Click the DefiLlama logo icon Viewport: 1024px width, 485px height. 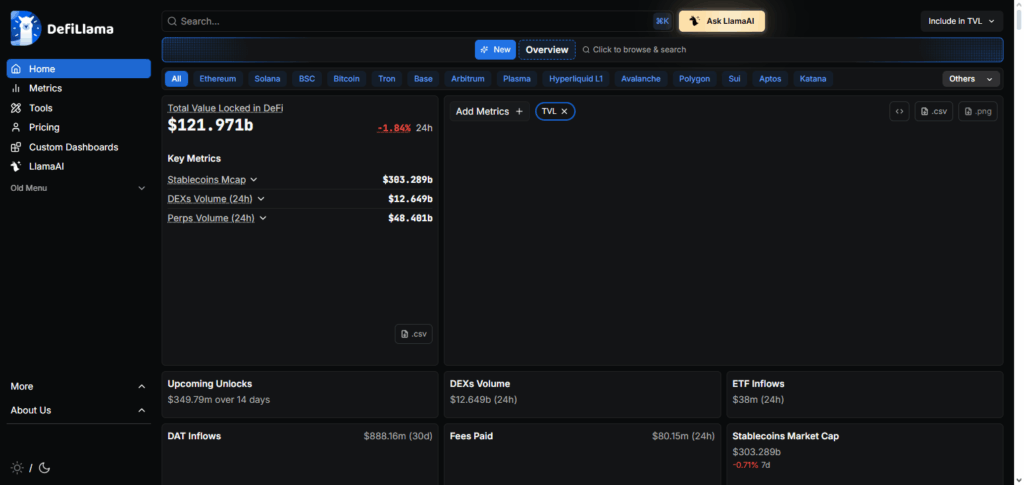(x=25, y=28)
